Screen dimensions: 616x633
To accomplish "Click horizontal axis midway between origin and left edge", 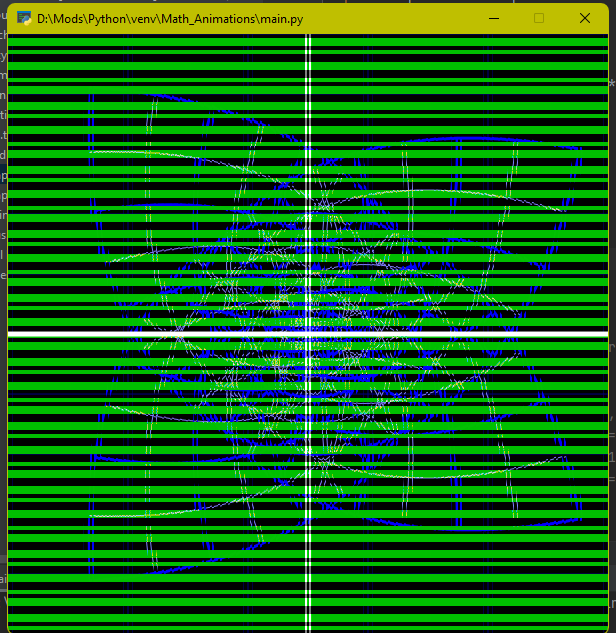I will (x=158, y=333).
